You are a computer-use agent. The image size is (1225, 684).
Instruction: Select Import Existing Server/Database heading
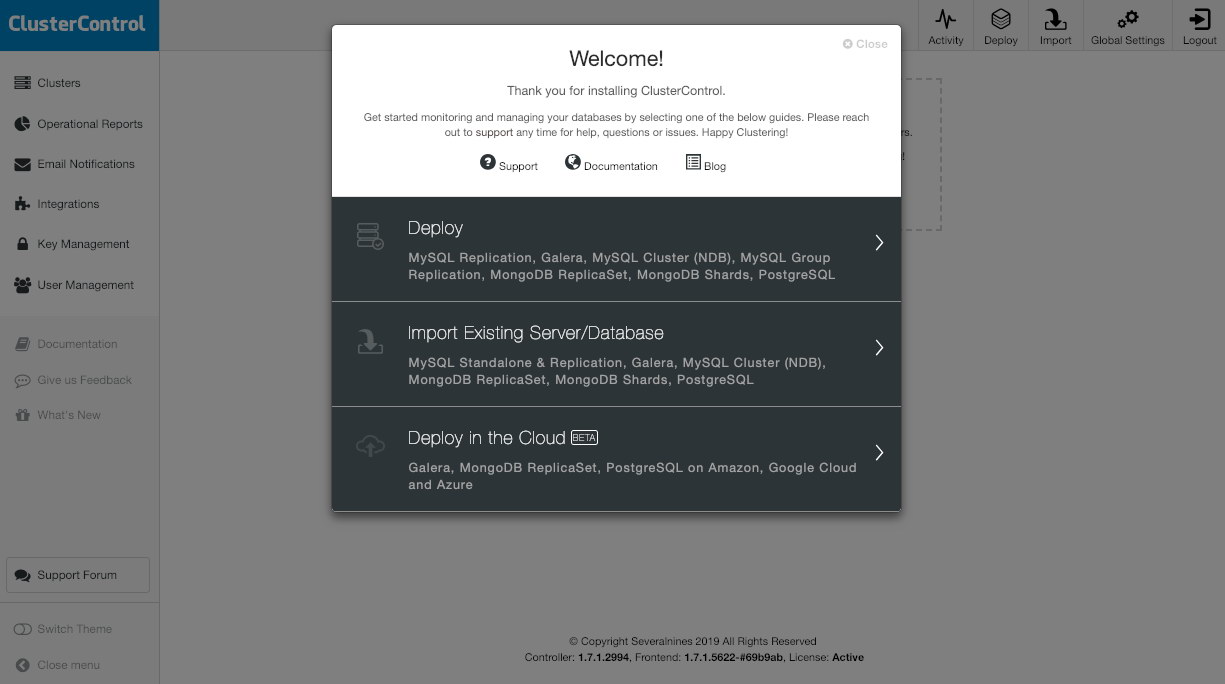(x=536, y=333)
